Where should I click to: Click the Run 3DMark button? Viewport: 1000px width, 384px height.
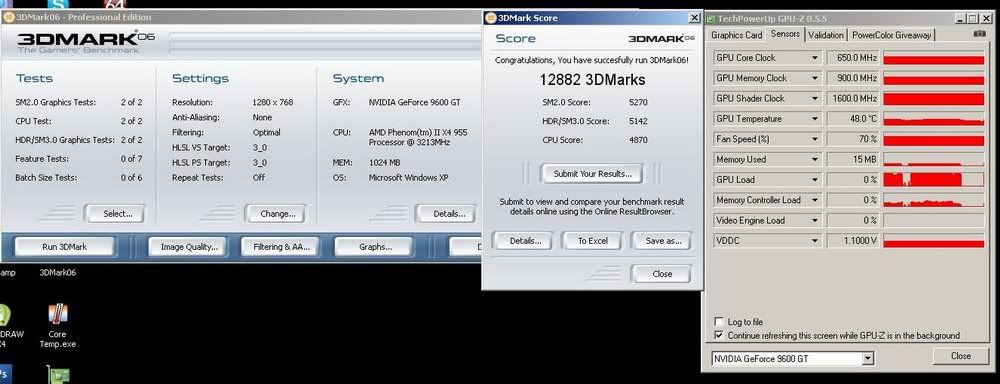click(64, 247)
